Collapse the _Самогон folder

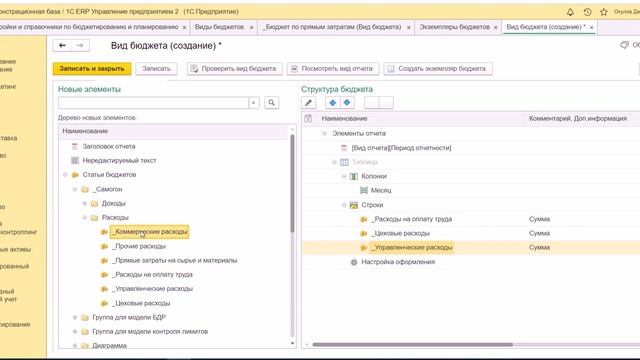coord(75,189)
